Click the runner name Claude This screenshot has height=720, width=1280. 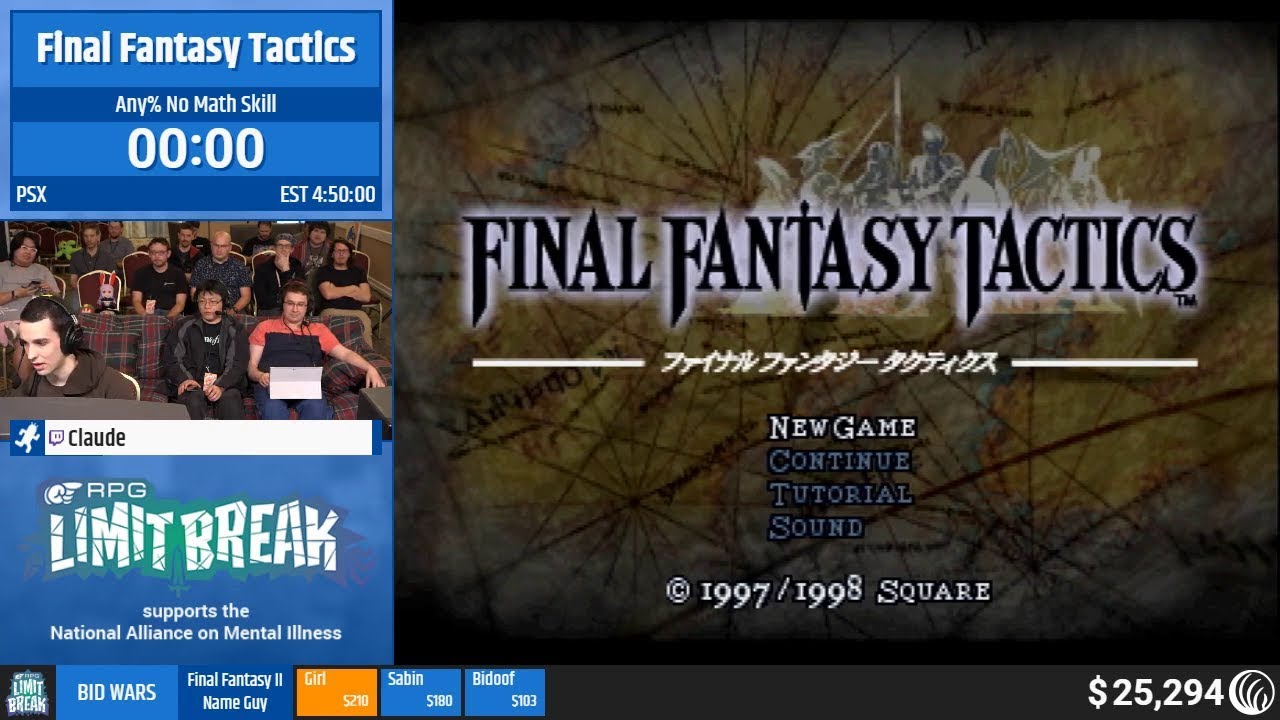coord(96,437)
